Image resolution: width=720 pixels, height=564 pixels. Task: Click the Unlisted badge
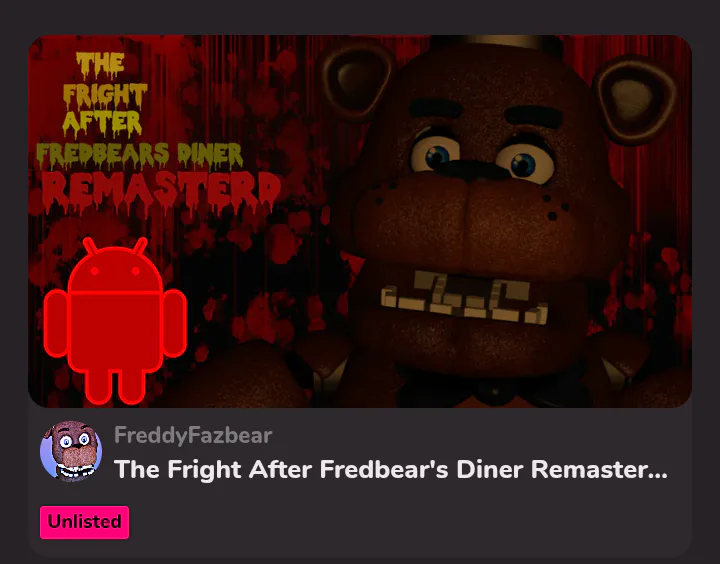tap(84, 522)
